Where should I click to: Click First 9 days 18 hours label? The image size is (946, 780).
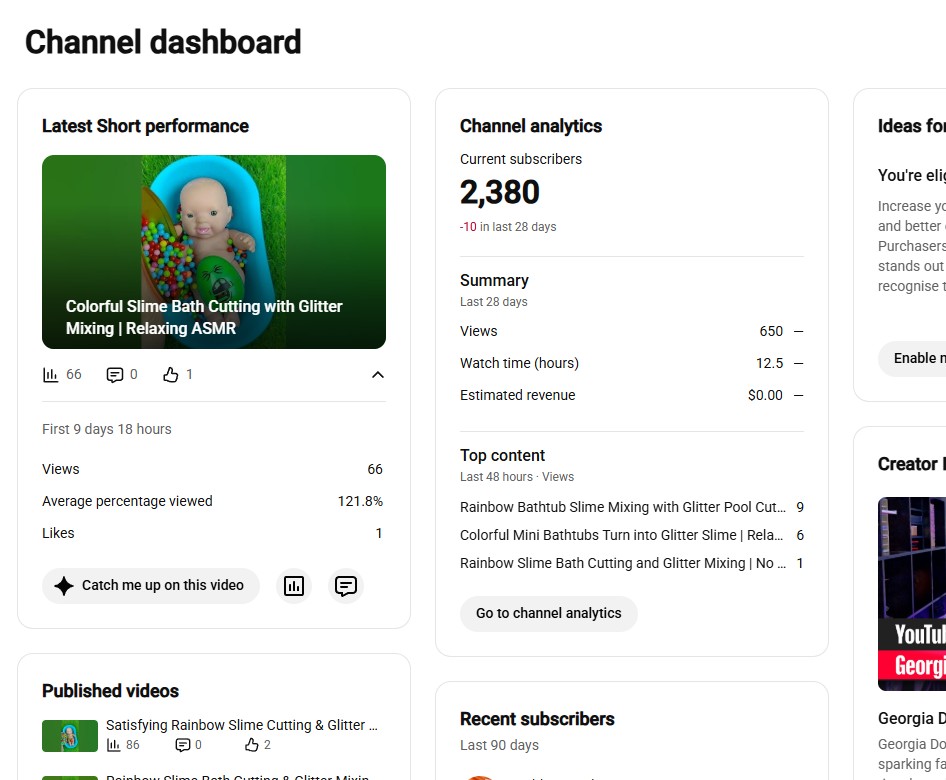tap(107, 429)
